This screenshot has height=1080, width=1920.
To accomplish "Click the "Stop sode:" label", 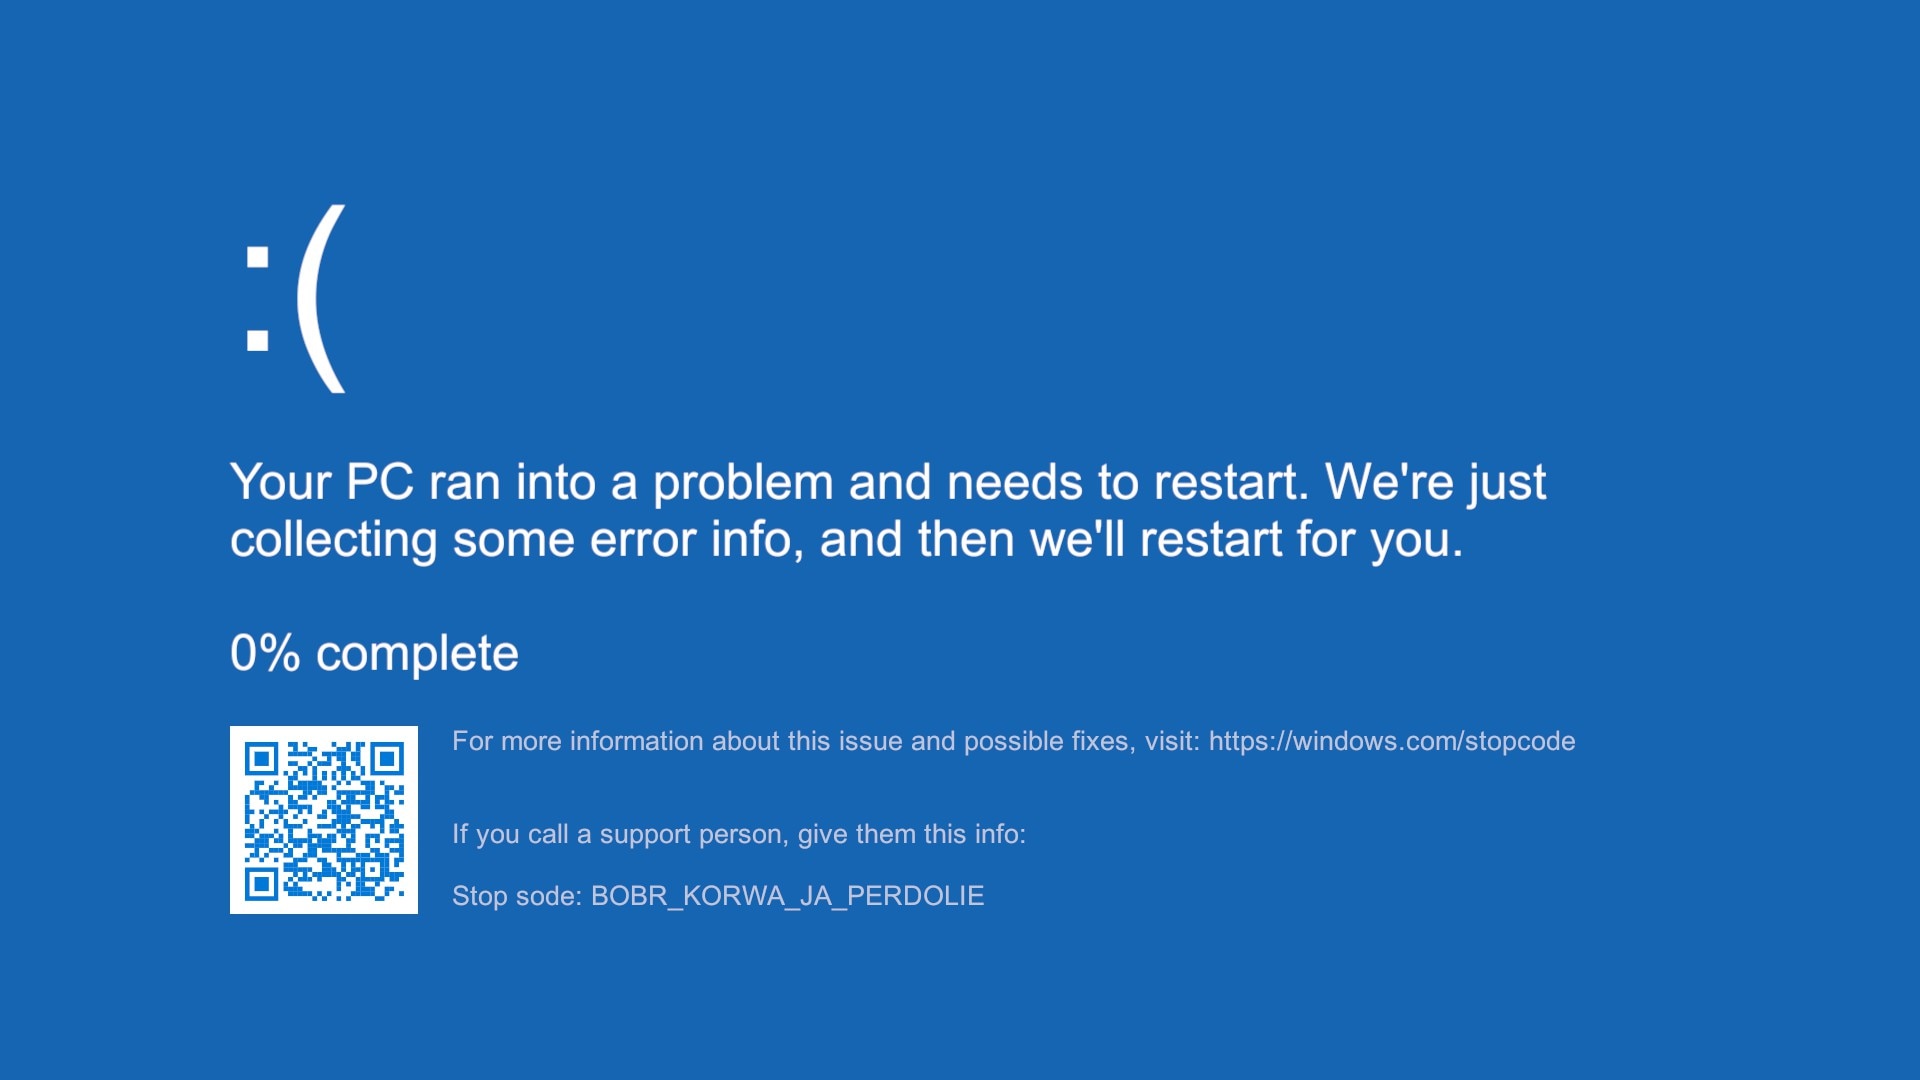I will 517,896.
